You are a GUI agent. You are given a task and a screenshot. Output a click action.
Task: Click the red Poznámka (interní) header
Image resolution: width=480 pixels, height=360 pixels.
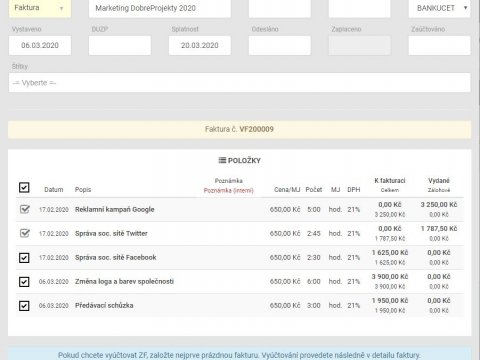pos(229,191)
